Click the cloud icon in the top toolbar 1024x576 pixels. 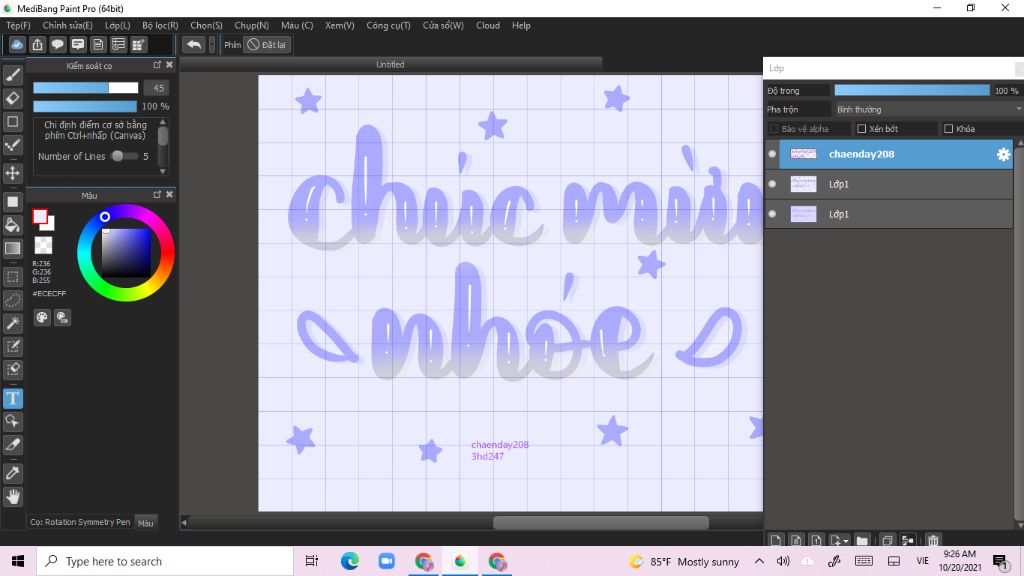coord(17,44)
